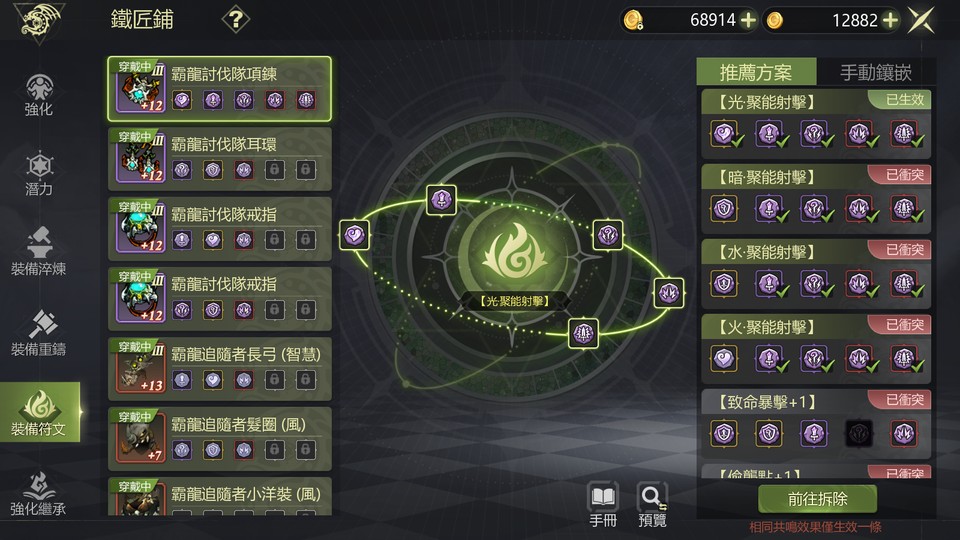This screenshot has height=540, width=960.
Task: Select the 裝備符文 rune sidebar tab
Action: 40,412
